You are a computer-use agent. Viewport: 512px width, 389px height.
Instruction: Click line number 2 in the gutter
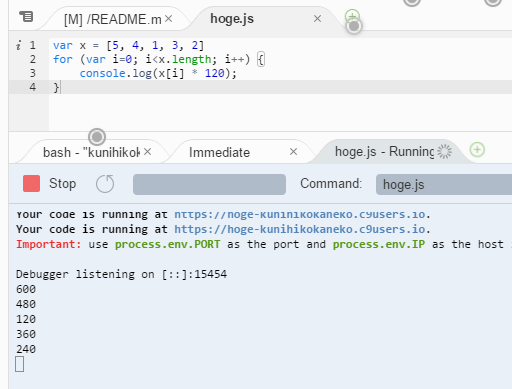(x=32, y=59)
